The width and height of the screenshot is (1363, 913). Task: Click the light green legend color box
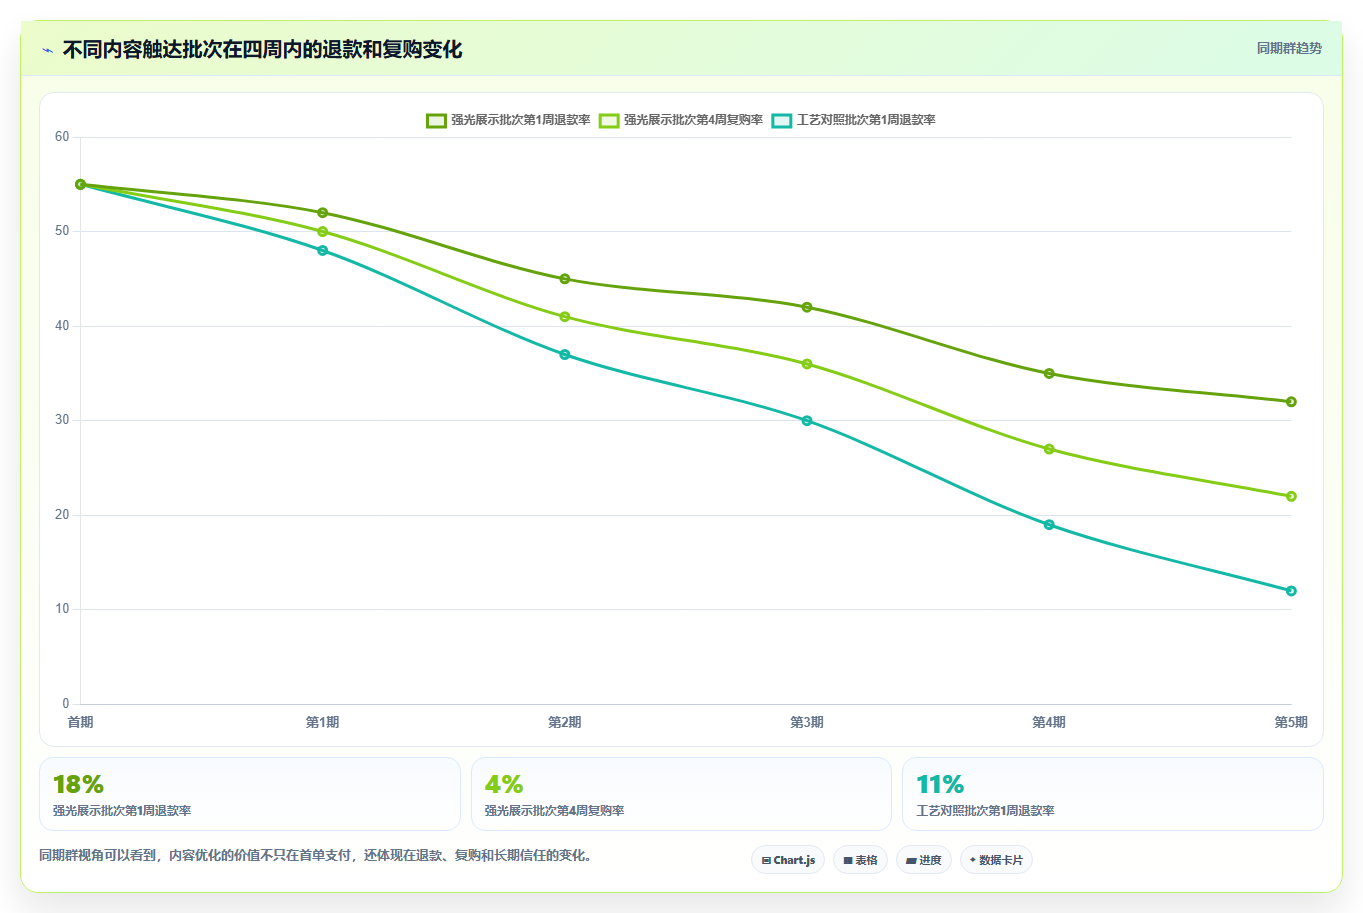(x=609, y=120)
